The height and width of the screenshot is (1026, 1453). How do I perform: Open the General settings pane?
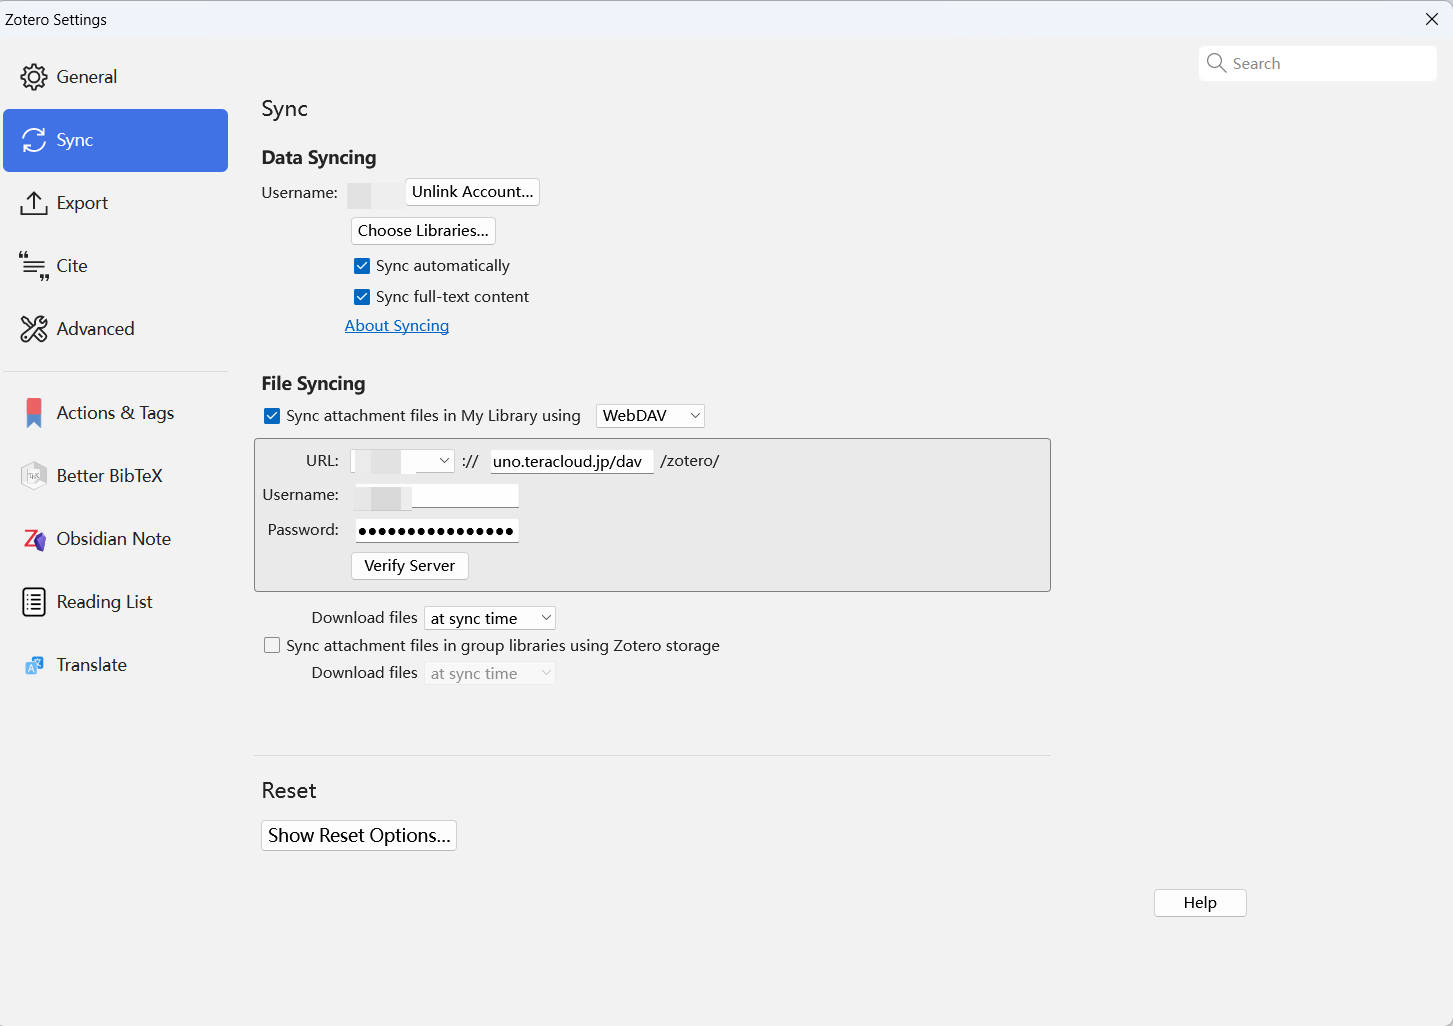click(x=116, y=77)
